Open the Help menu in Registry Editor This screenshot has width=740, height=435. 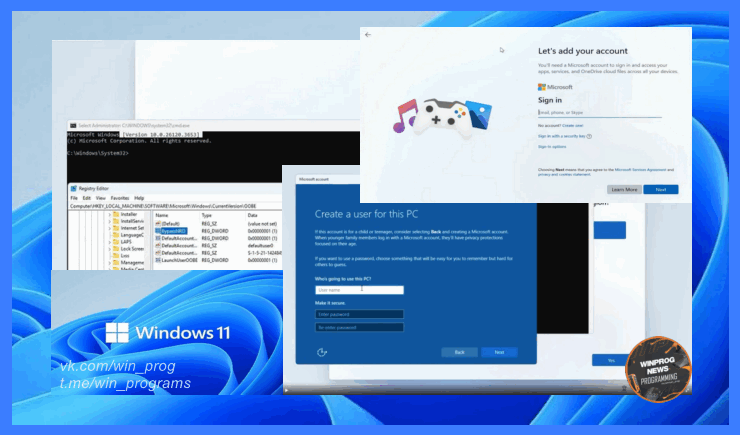point(139,198)
